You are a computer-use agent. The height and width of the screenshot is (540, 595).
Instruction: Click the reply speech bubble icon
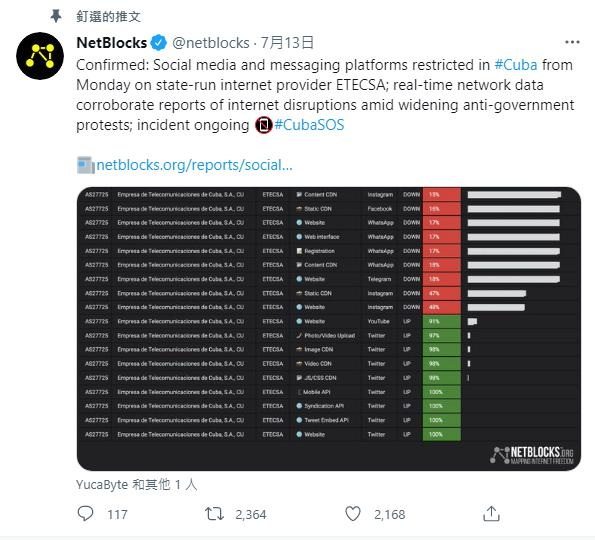85,514
